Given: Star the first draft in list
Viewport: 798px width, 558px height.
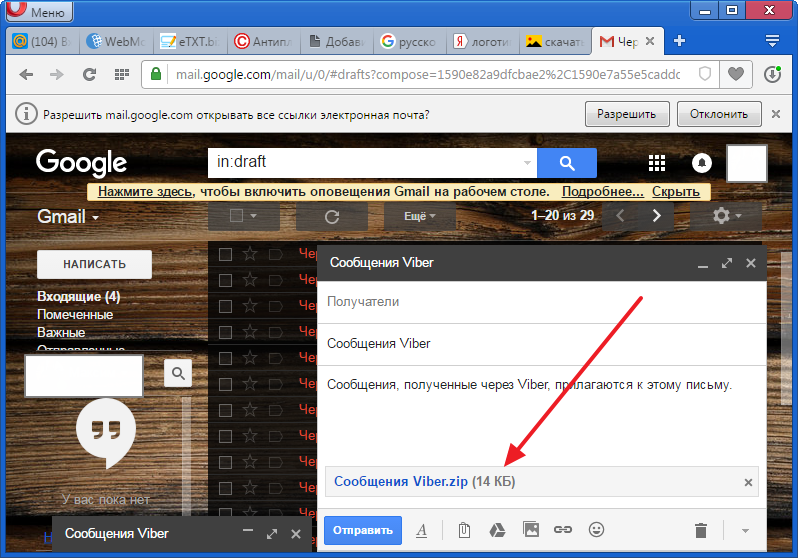Looking at the screenshot, I should pos(249,254).
